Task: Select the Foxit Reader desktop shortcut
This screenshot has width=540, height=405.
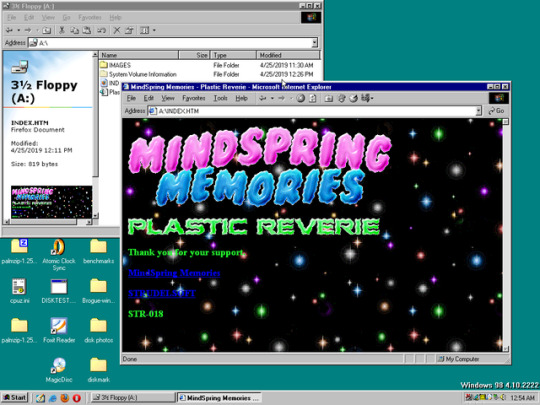Action: coord(59,330)
